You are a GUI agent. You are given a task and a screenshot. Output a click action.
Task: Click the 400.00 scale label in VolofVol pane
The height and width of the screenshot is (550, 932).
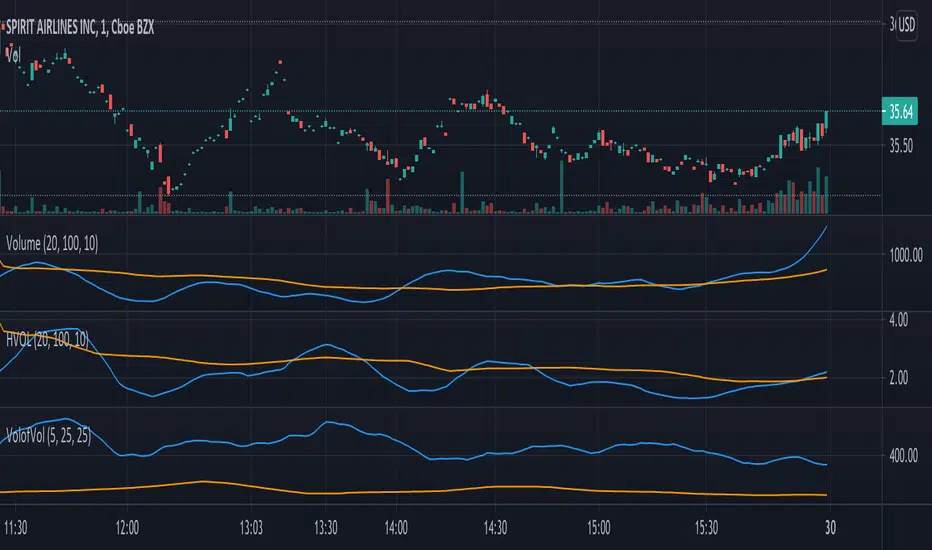point(907,456)
